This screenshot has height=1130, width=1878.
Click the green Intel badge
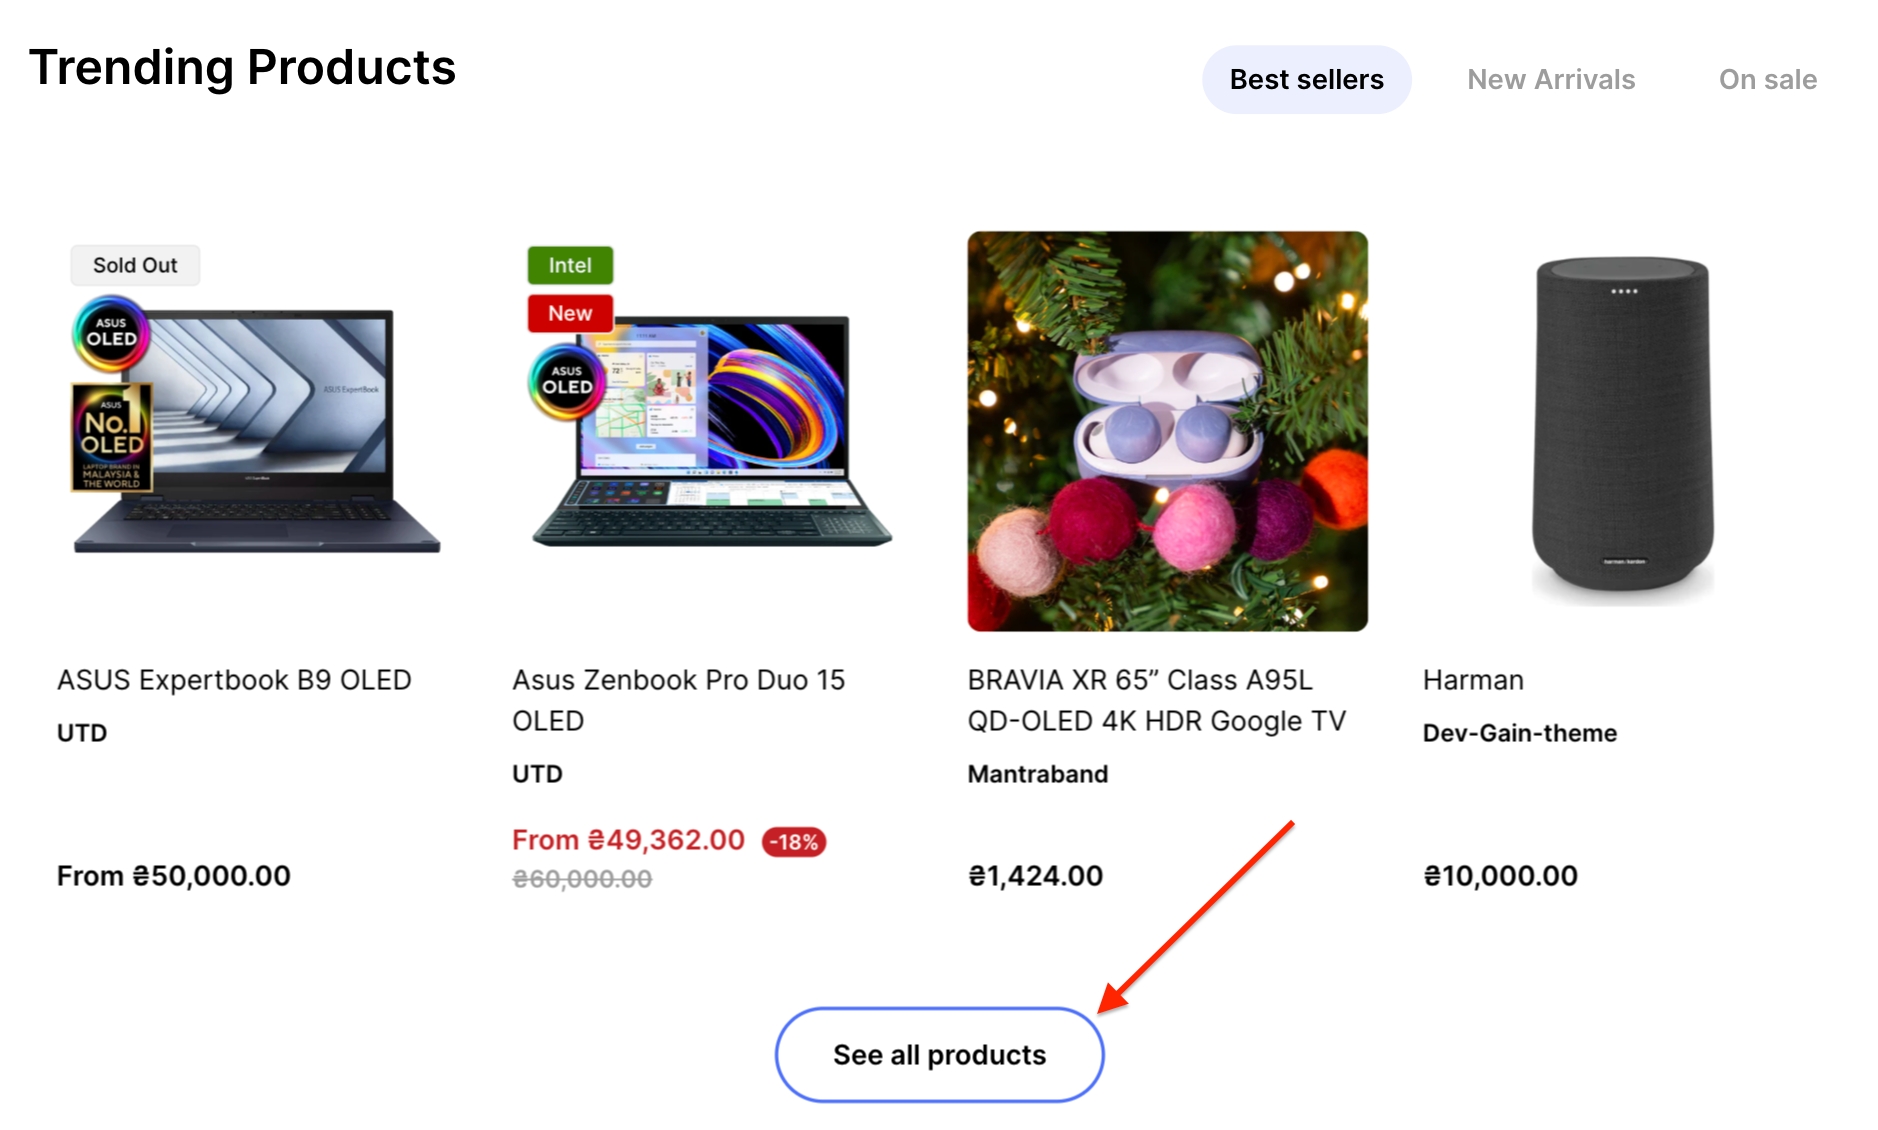click(570, 265)
